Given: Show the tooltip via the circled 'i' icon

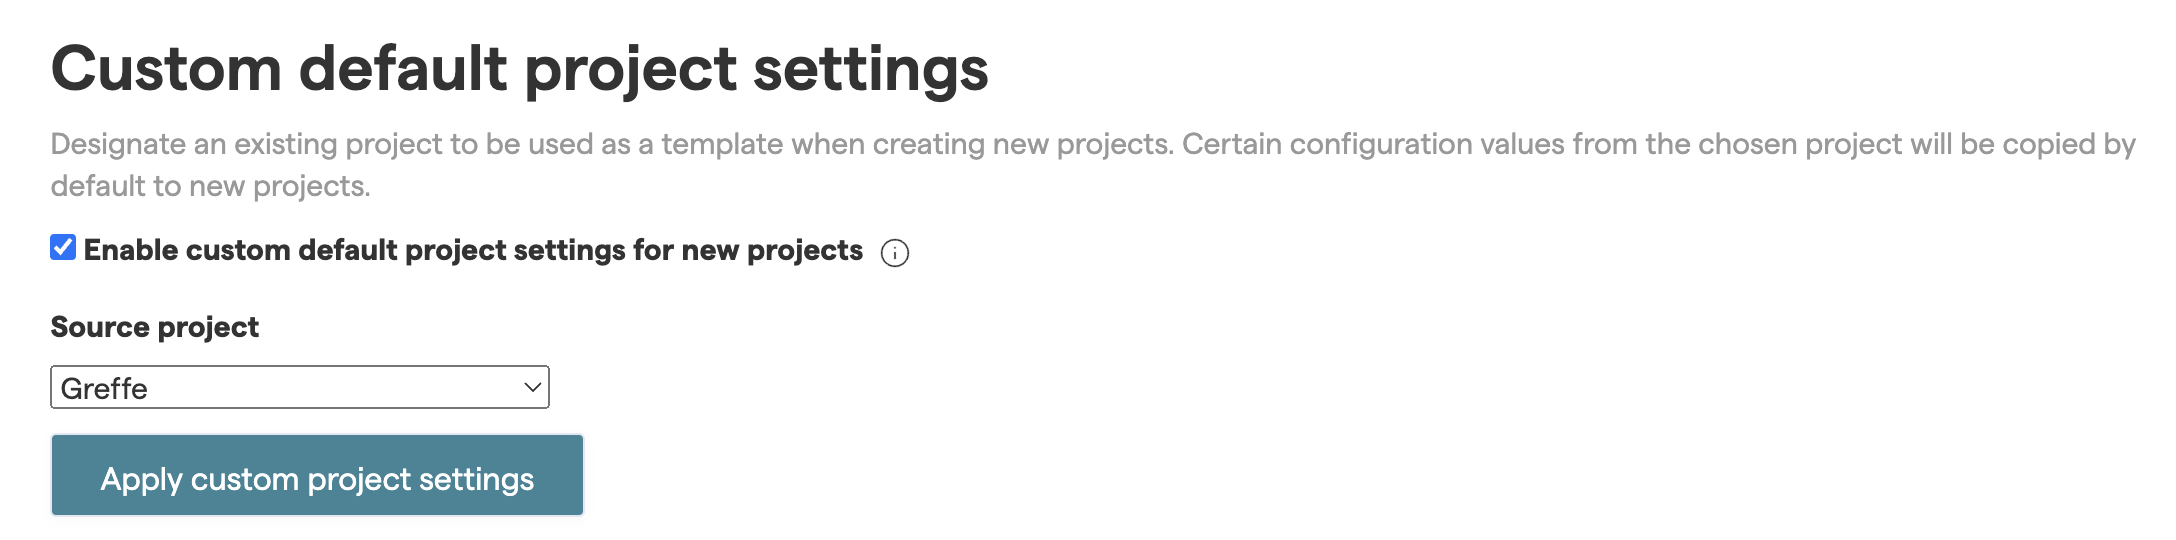Looking at the screenshot, I should tap(894, 253).
